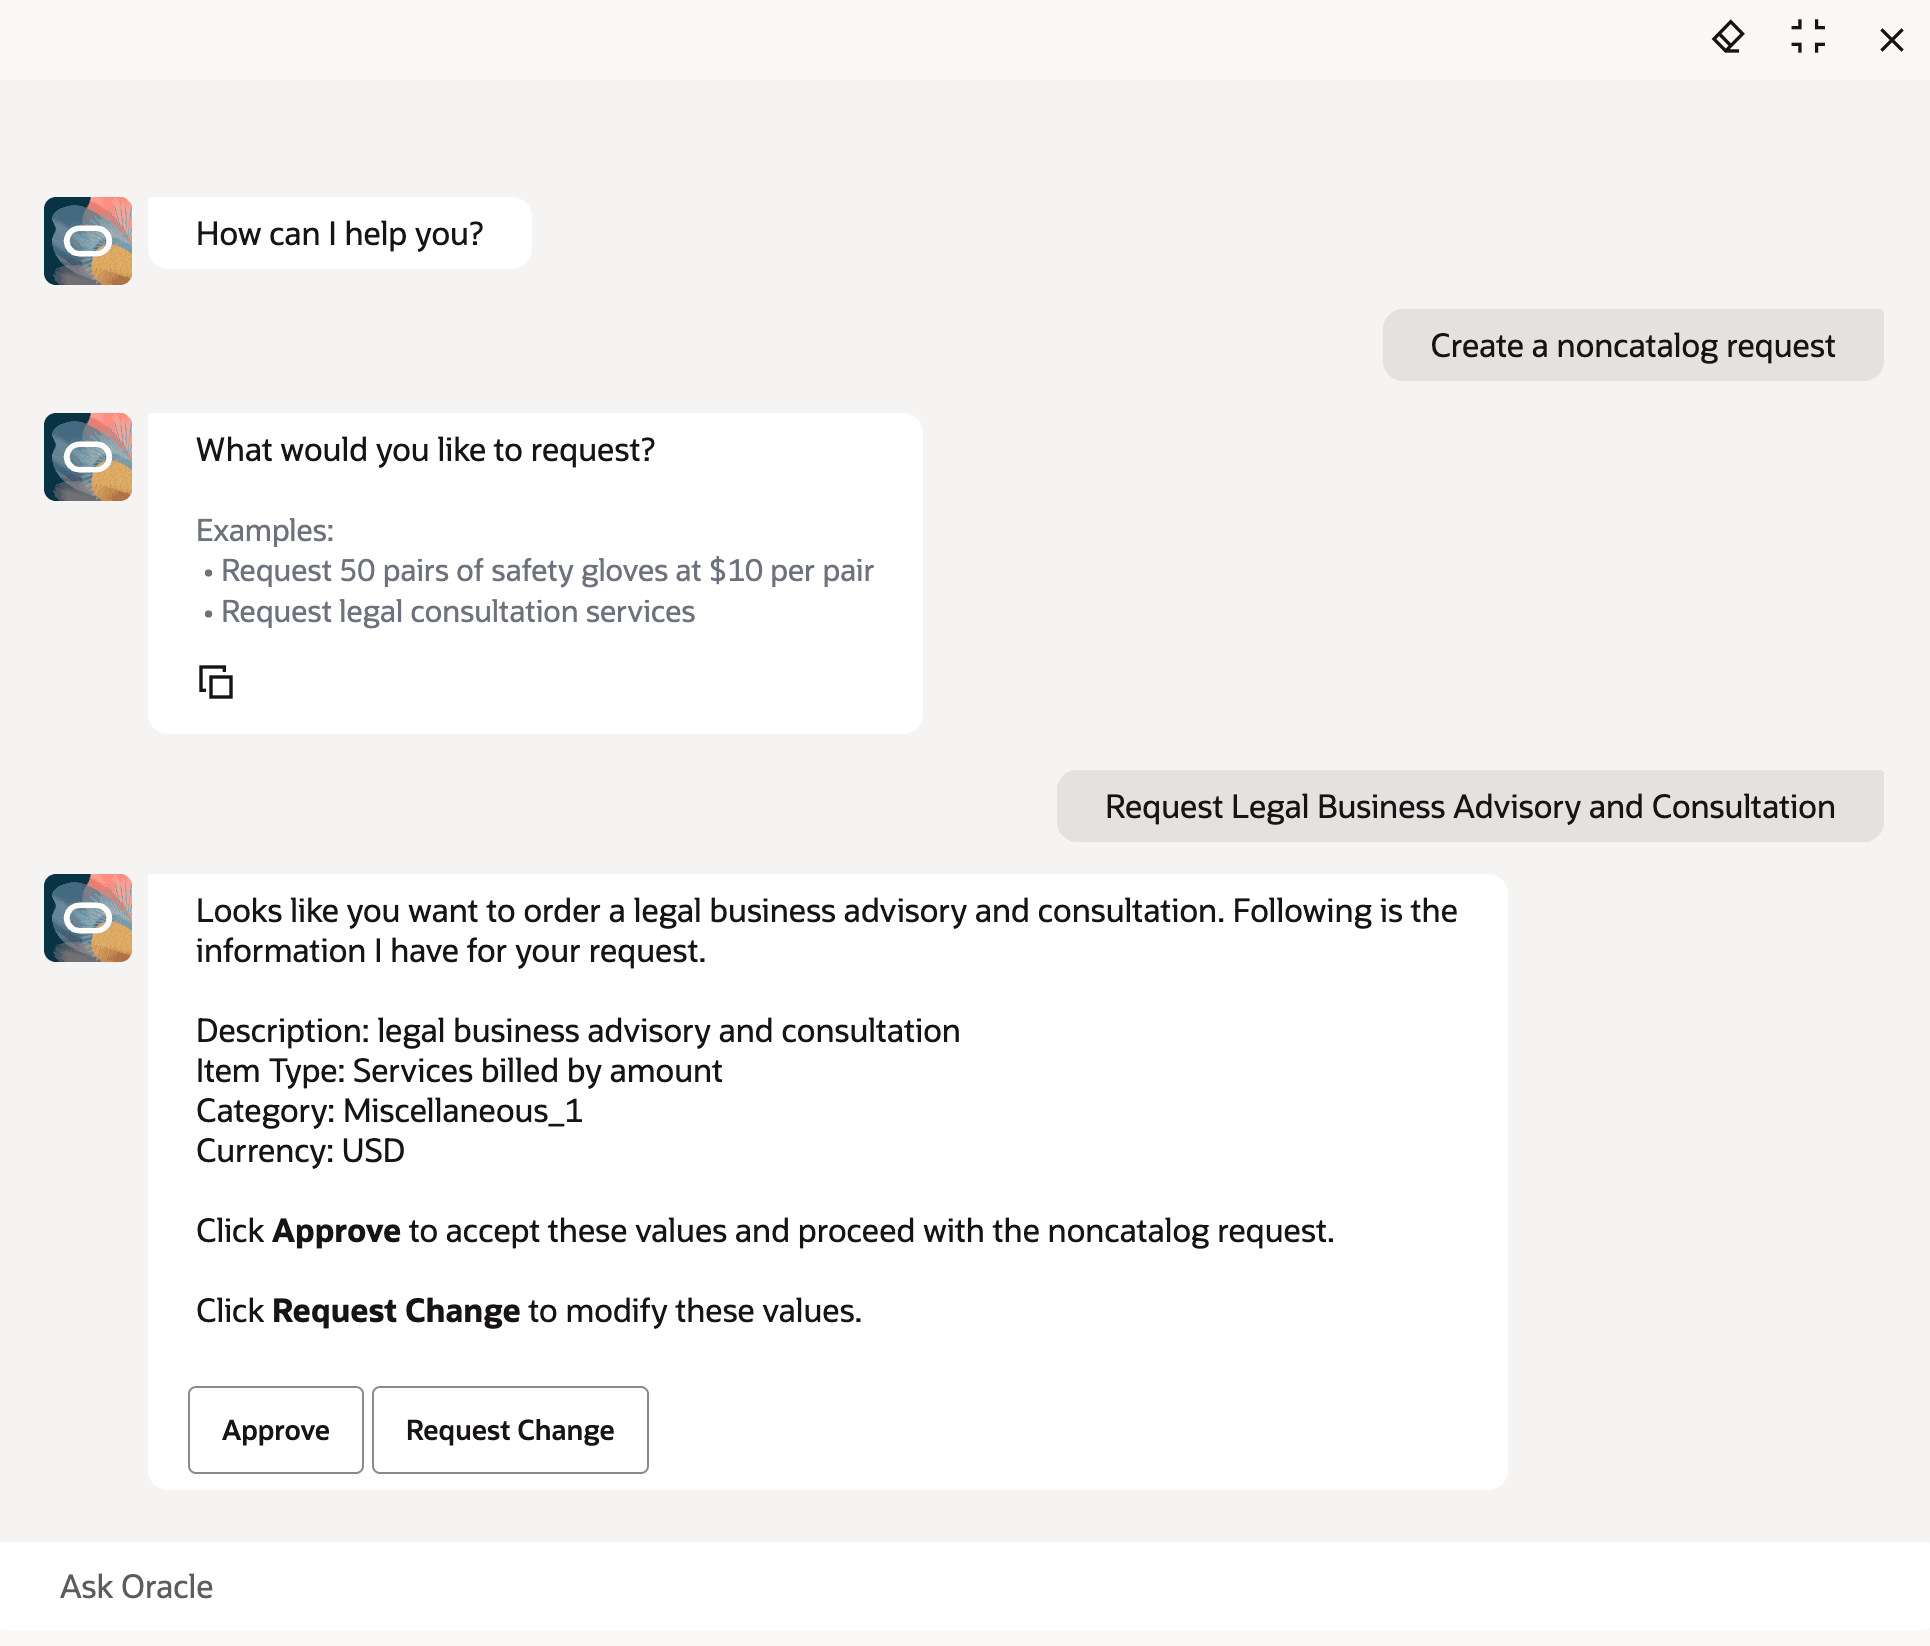The height and width of the screenshot is (1646, 1930).
Task: Copy the 'What would you like to request?' message
Action: coord(215,682)
